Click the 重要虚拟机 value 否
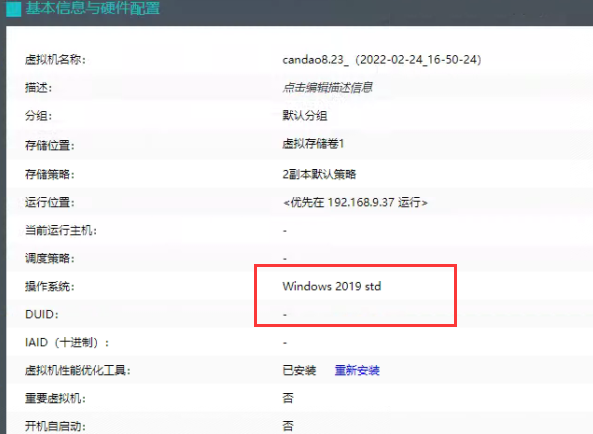The height and width of the screenshot is (434, 593). [x=288, y=398]
